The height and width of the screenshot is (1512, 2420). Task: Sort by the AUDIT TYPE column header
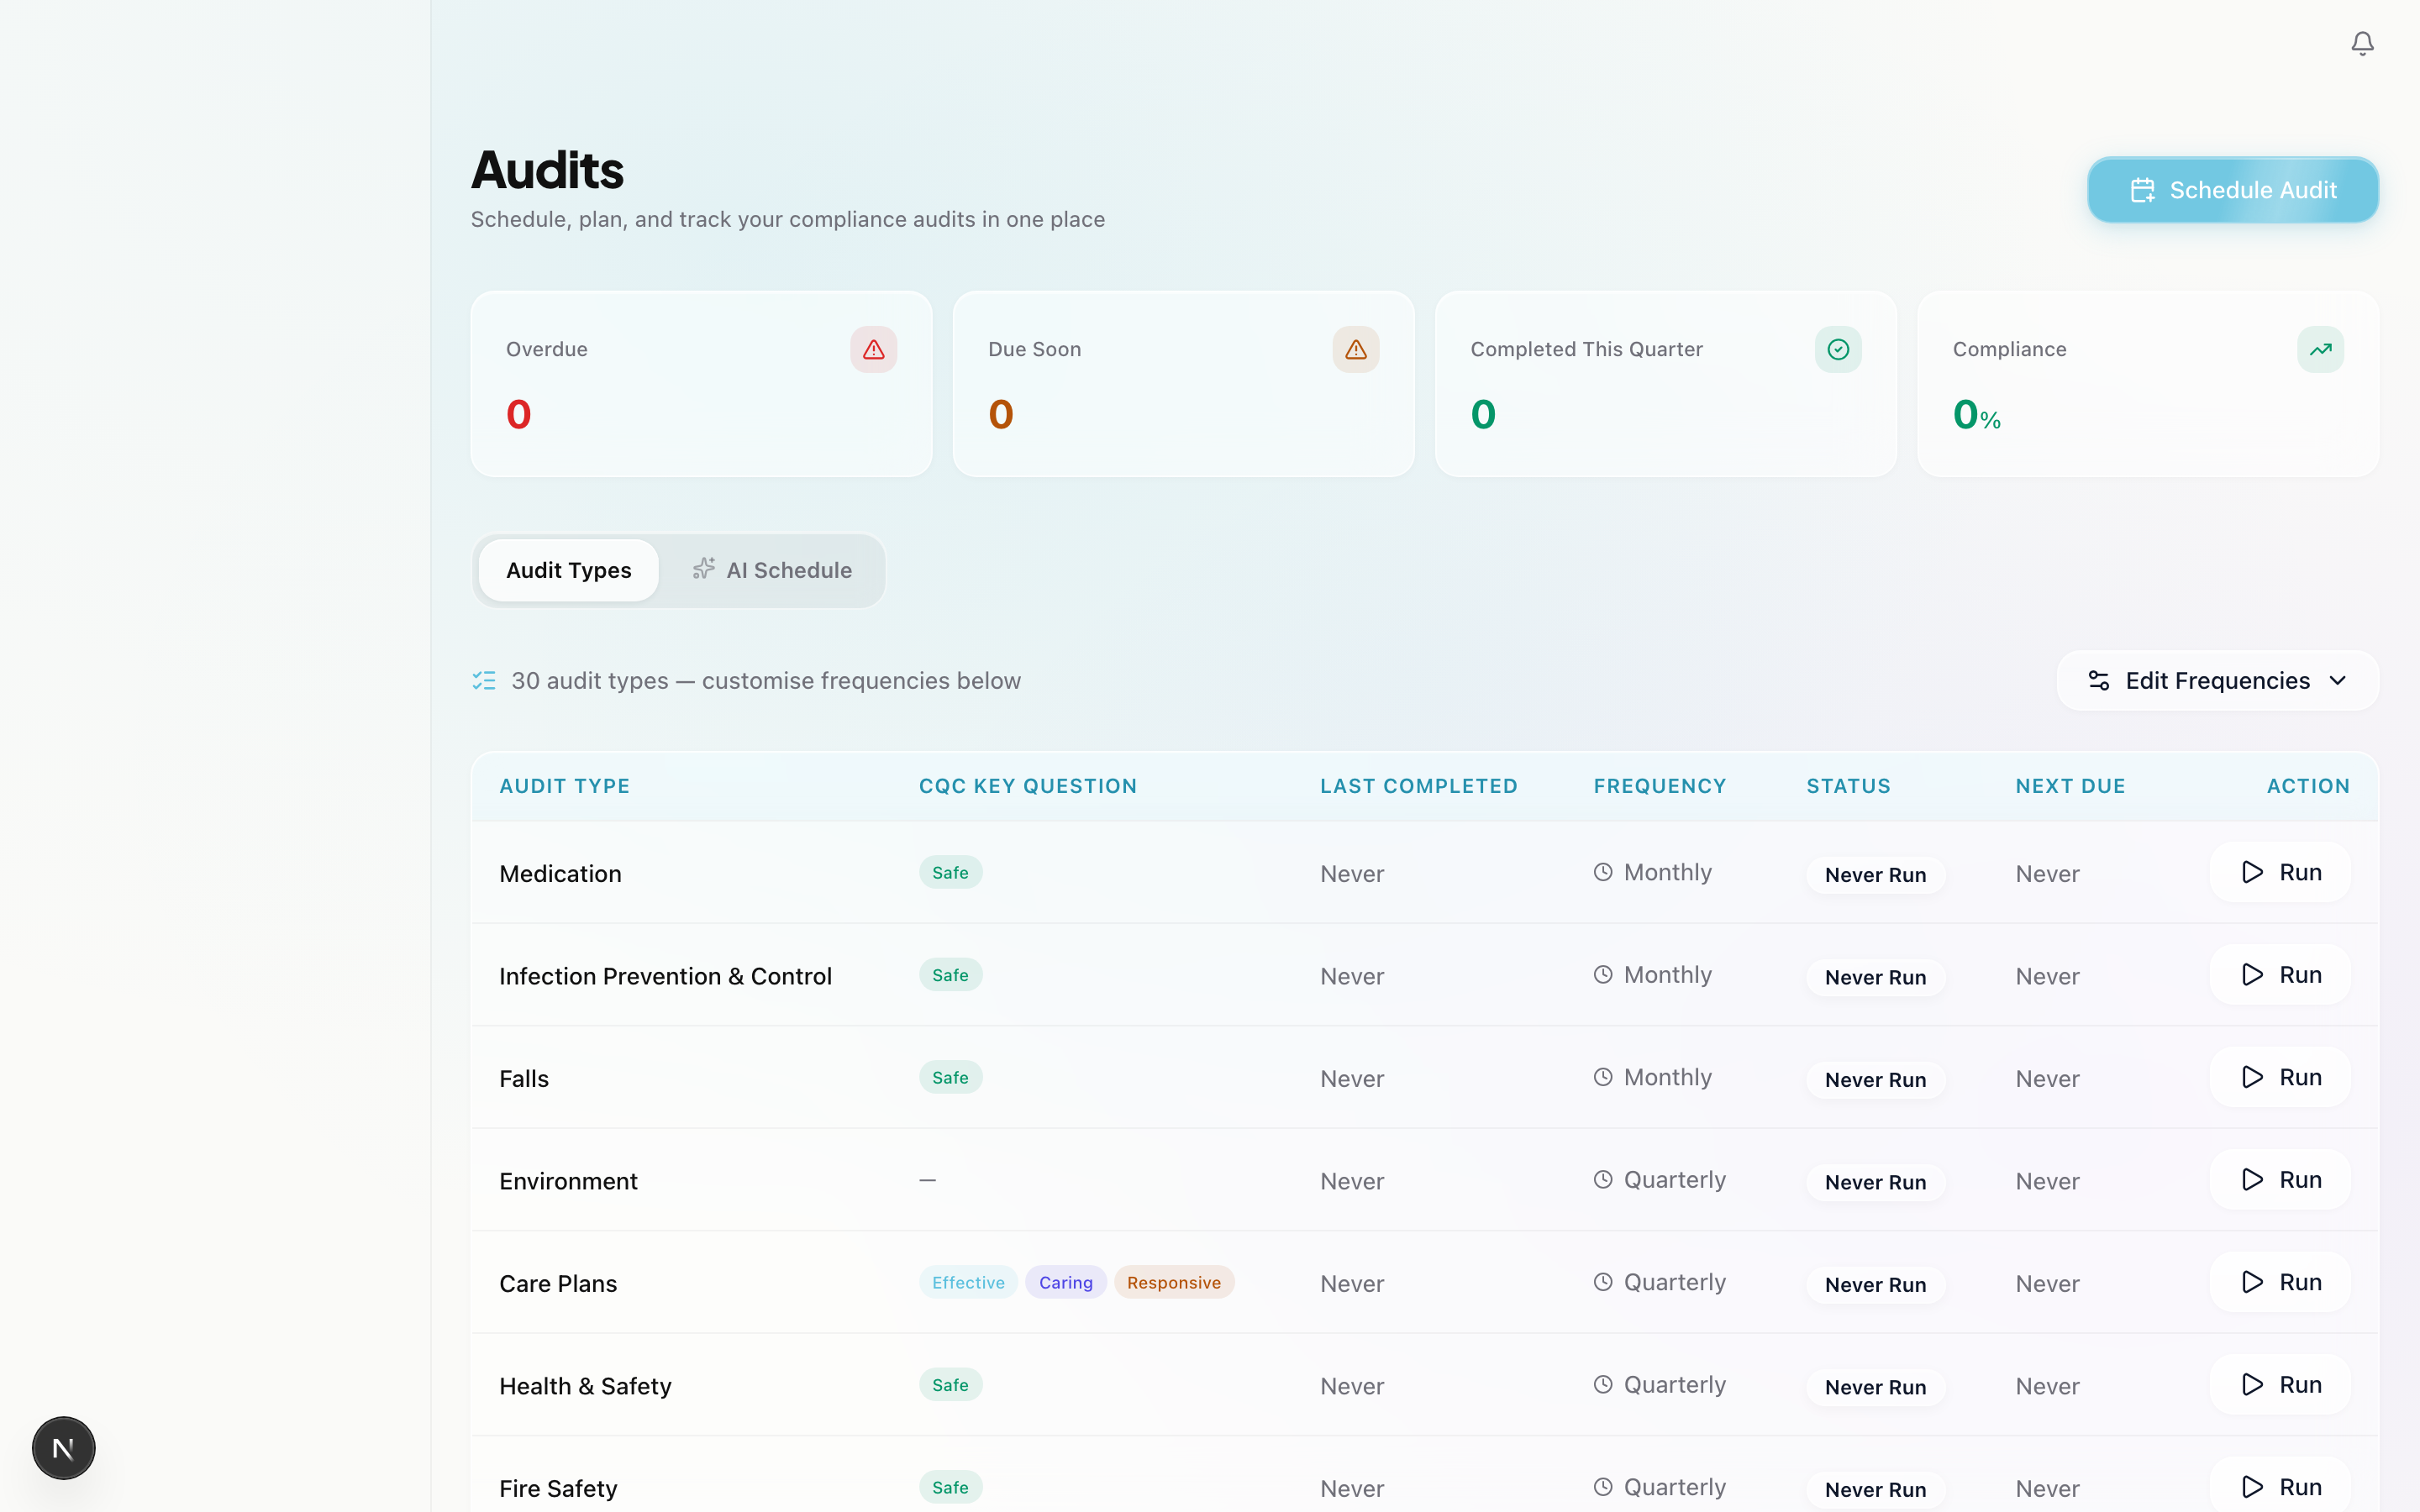coord(564,786)
